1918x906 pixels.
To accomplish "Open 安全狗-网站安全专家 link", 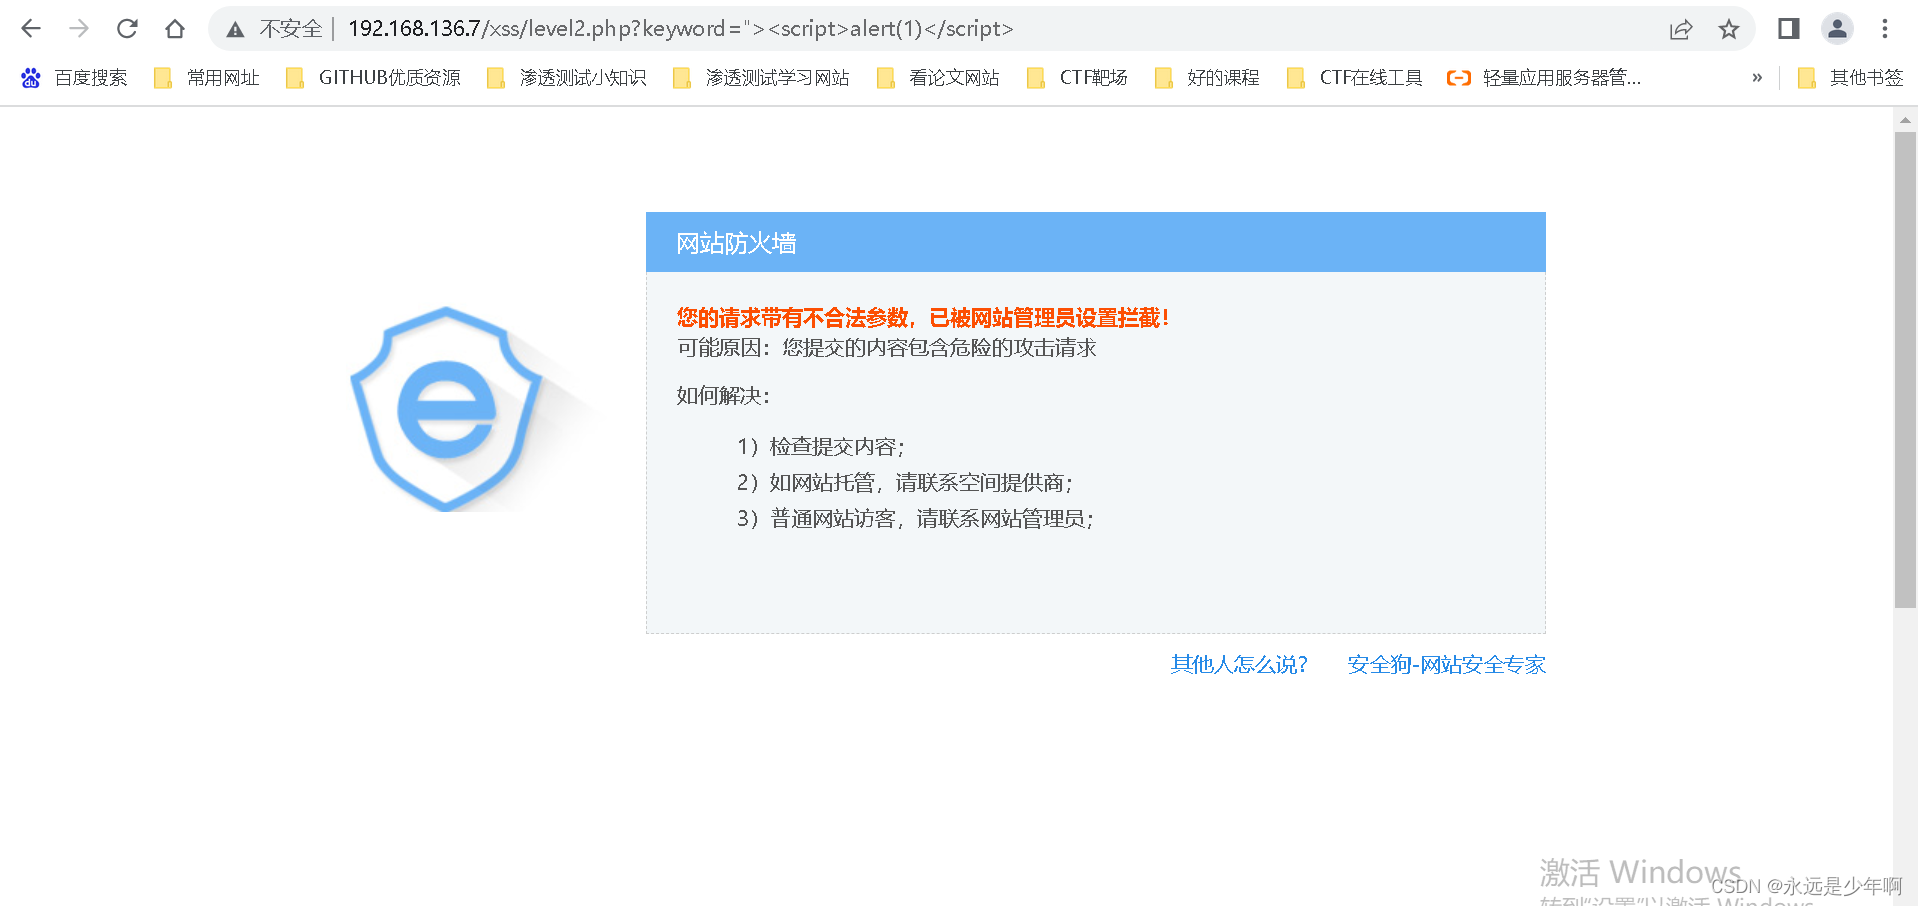I will (x=1446, y=665).
